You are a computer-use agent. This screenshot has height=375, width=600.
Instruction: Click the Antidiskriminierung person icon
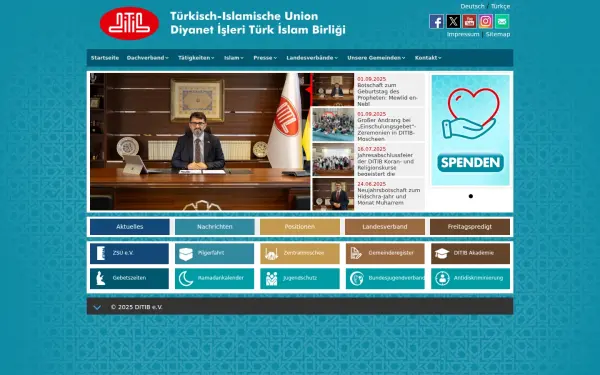(x=442, y=279)
